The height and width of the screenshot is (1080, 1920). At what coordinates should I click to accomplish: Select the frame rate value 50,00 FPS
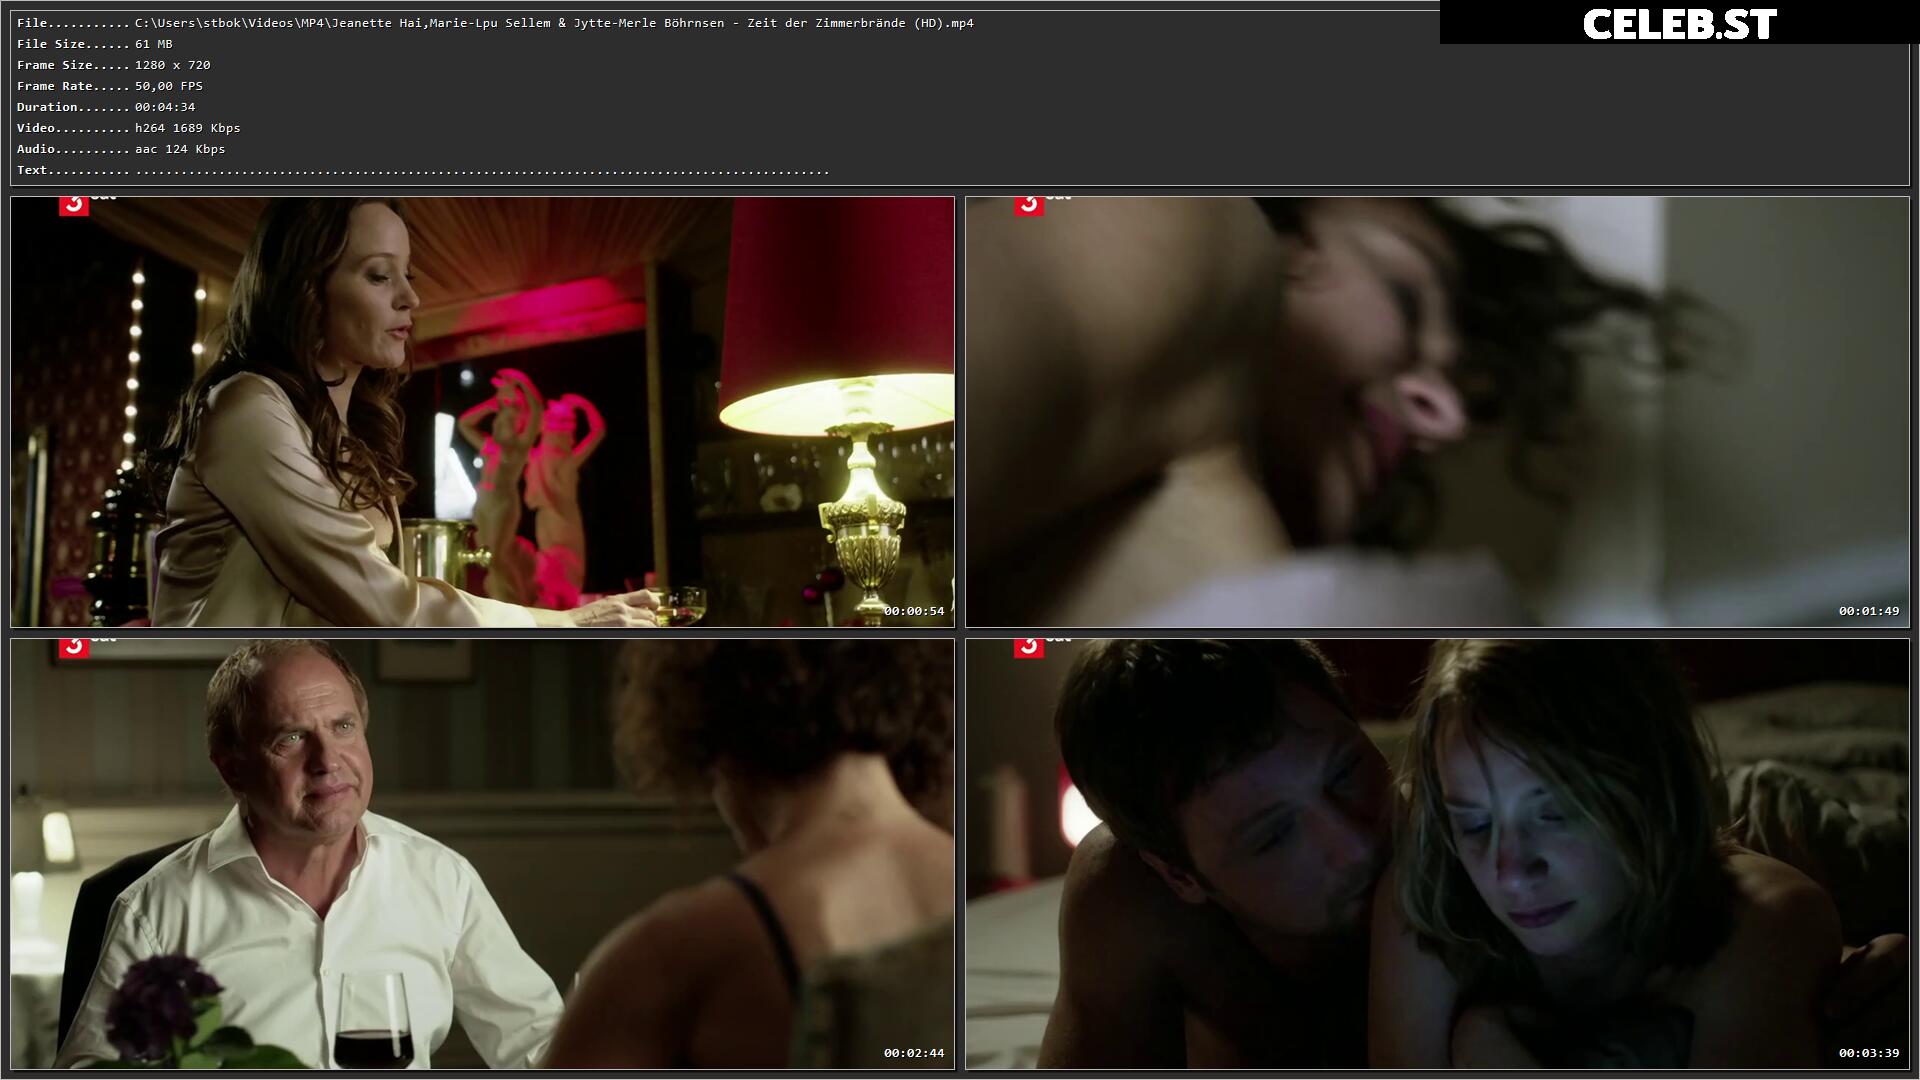click(x=169, y=86)
